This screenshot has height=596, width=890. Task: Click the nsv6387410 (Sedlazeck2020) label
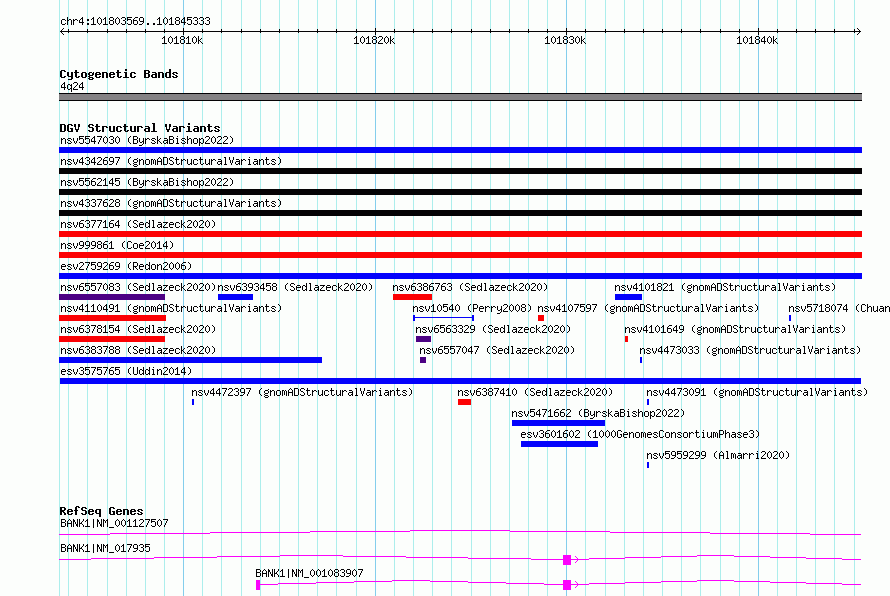pos(535,392)
